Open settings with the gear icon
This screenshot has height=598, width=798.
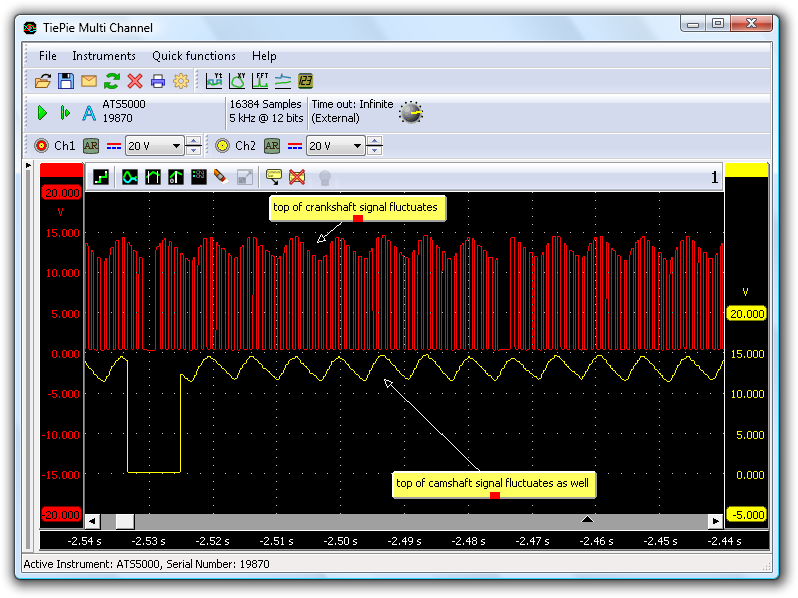181,81
